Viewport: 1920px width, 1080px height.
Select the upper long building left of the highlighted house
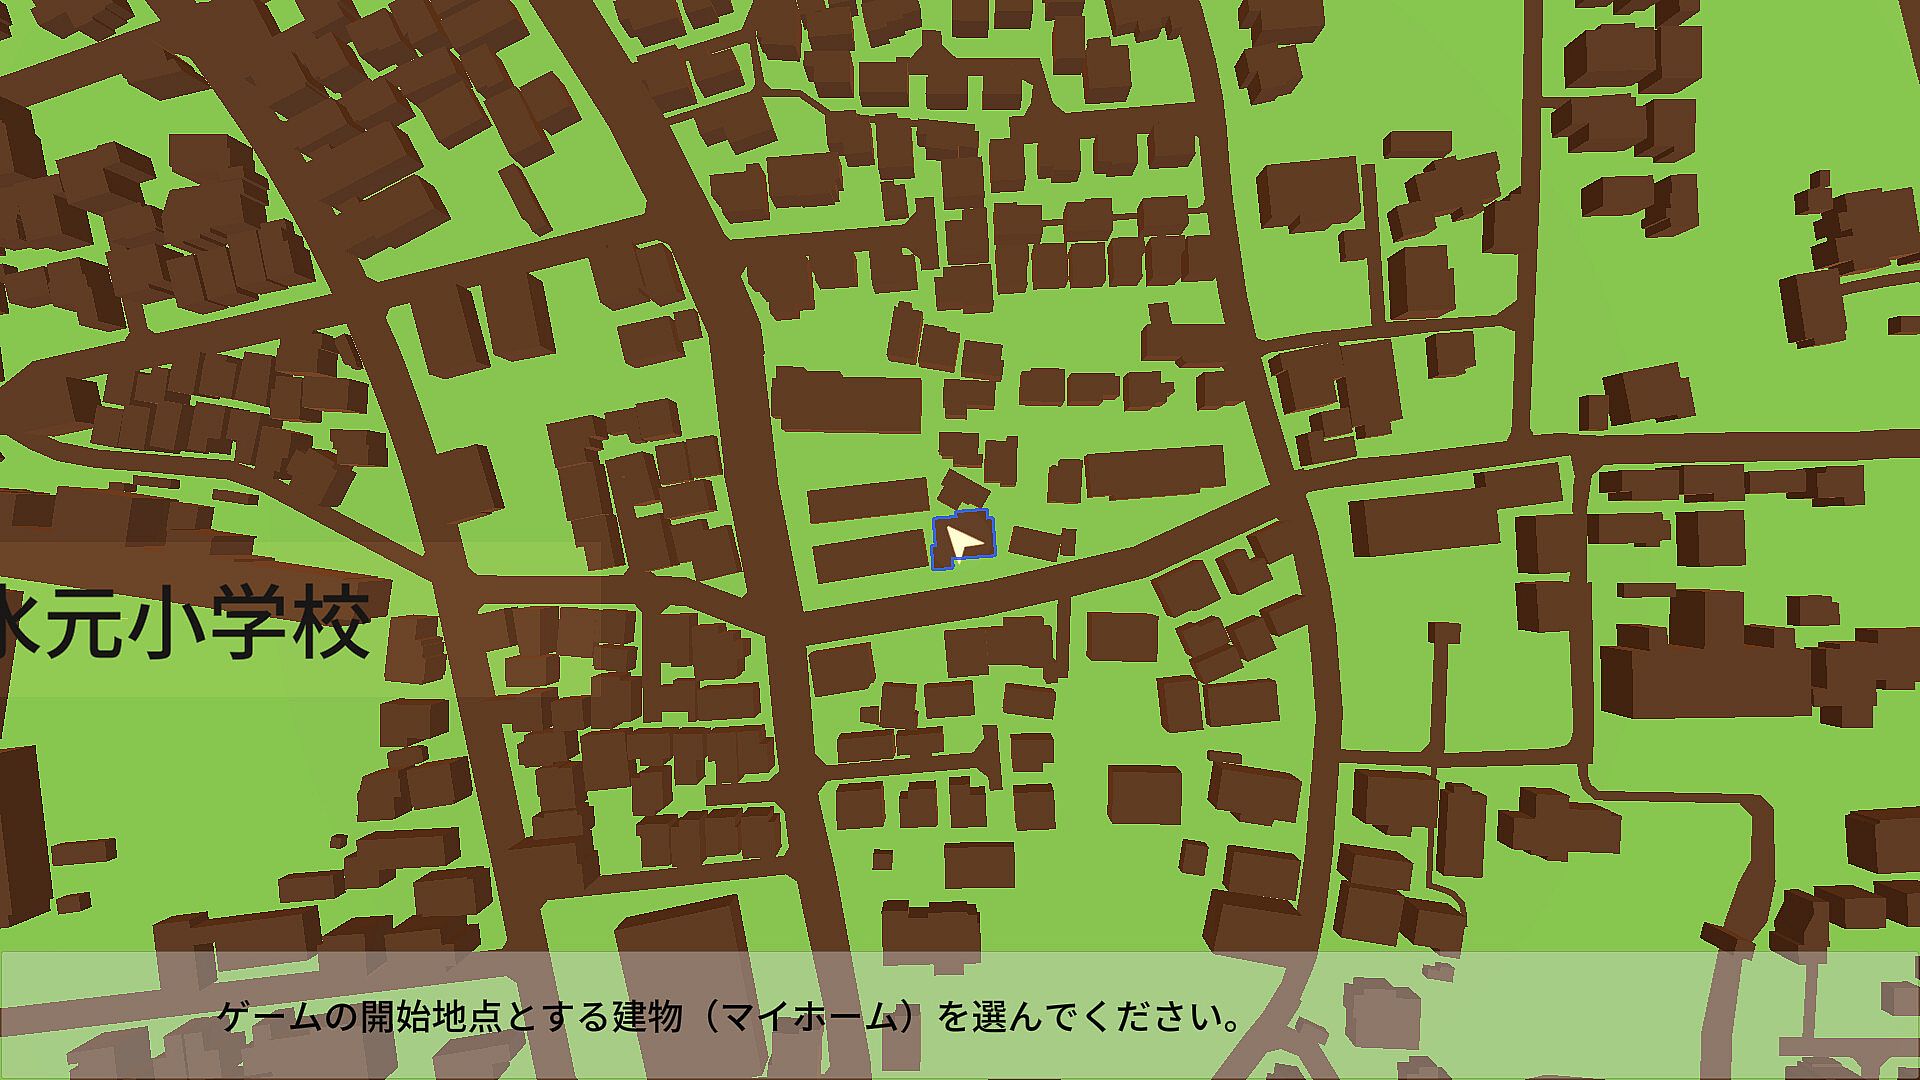click(868, 500)
